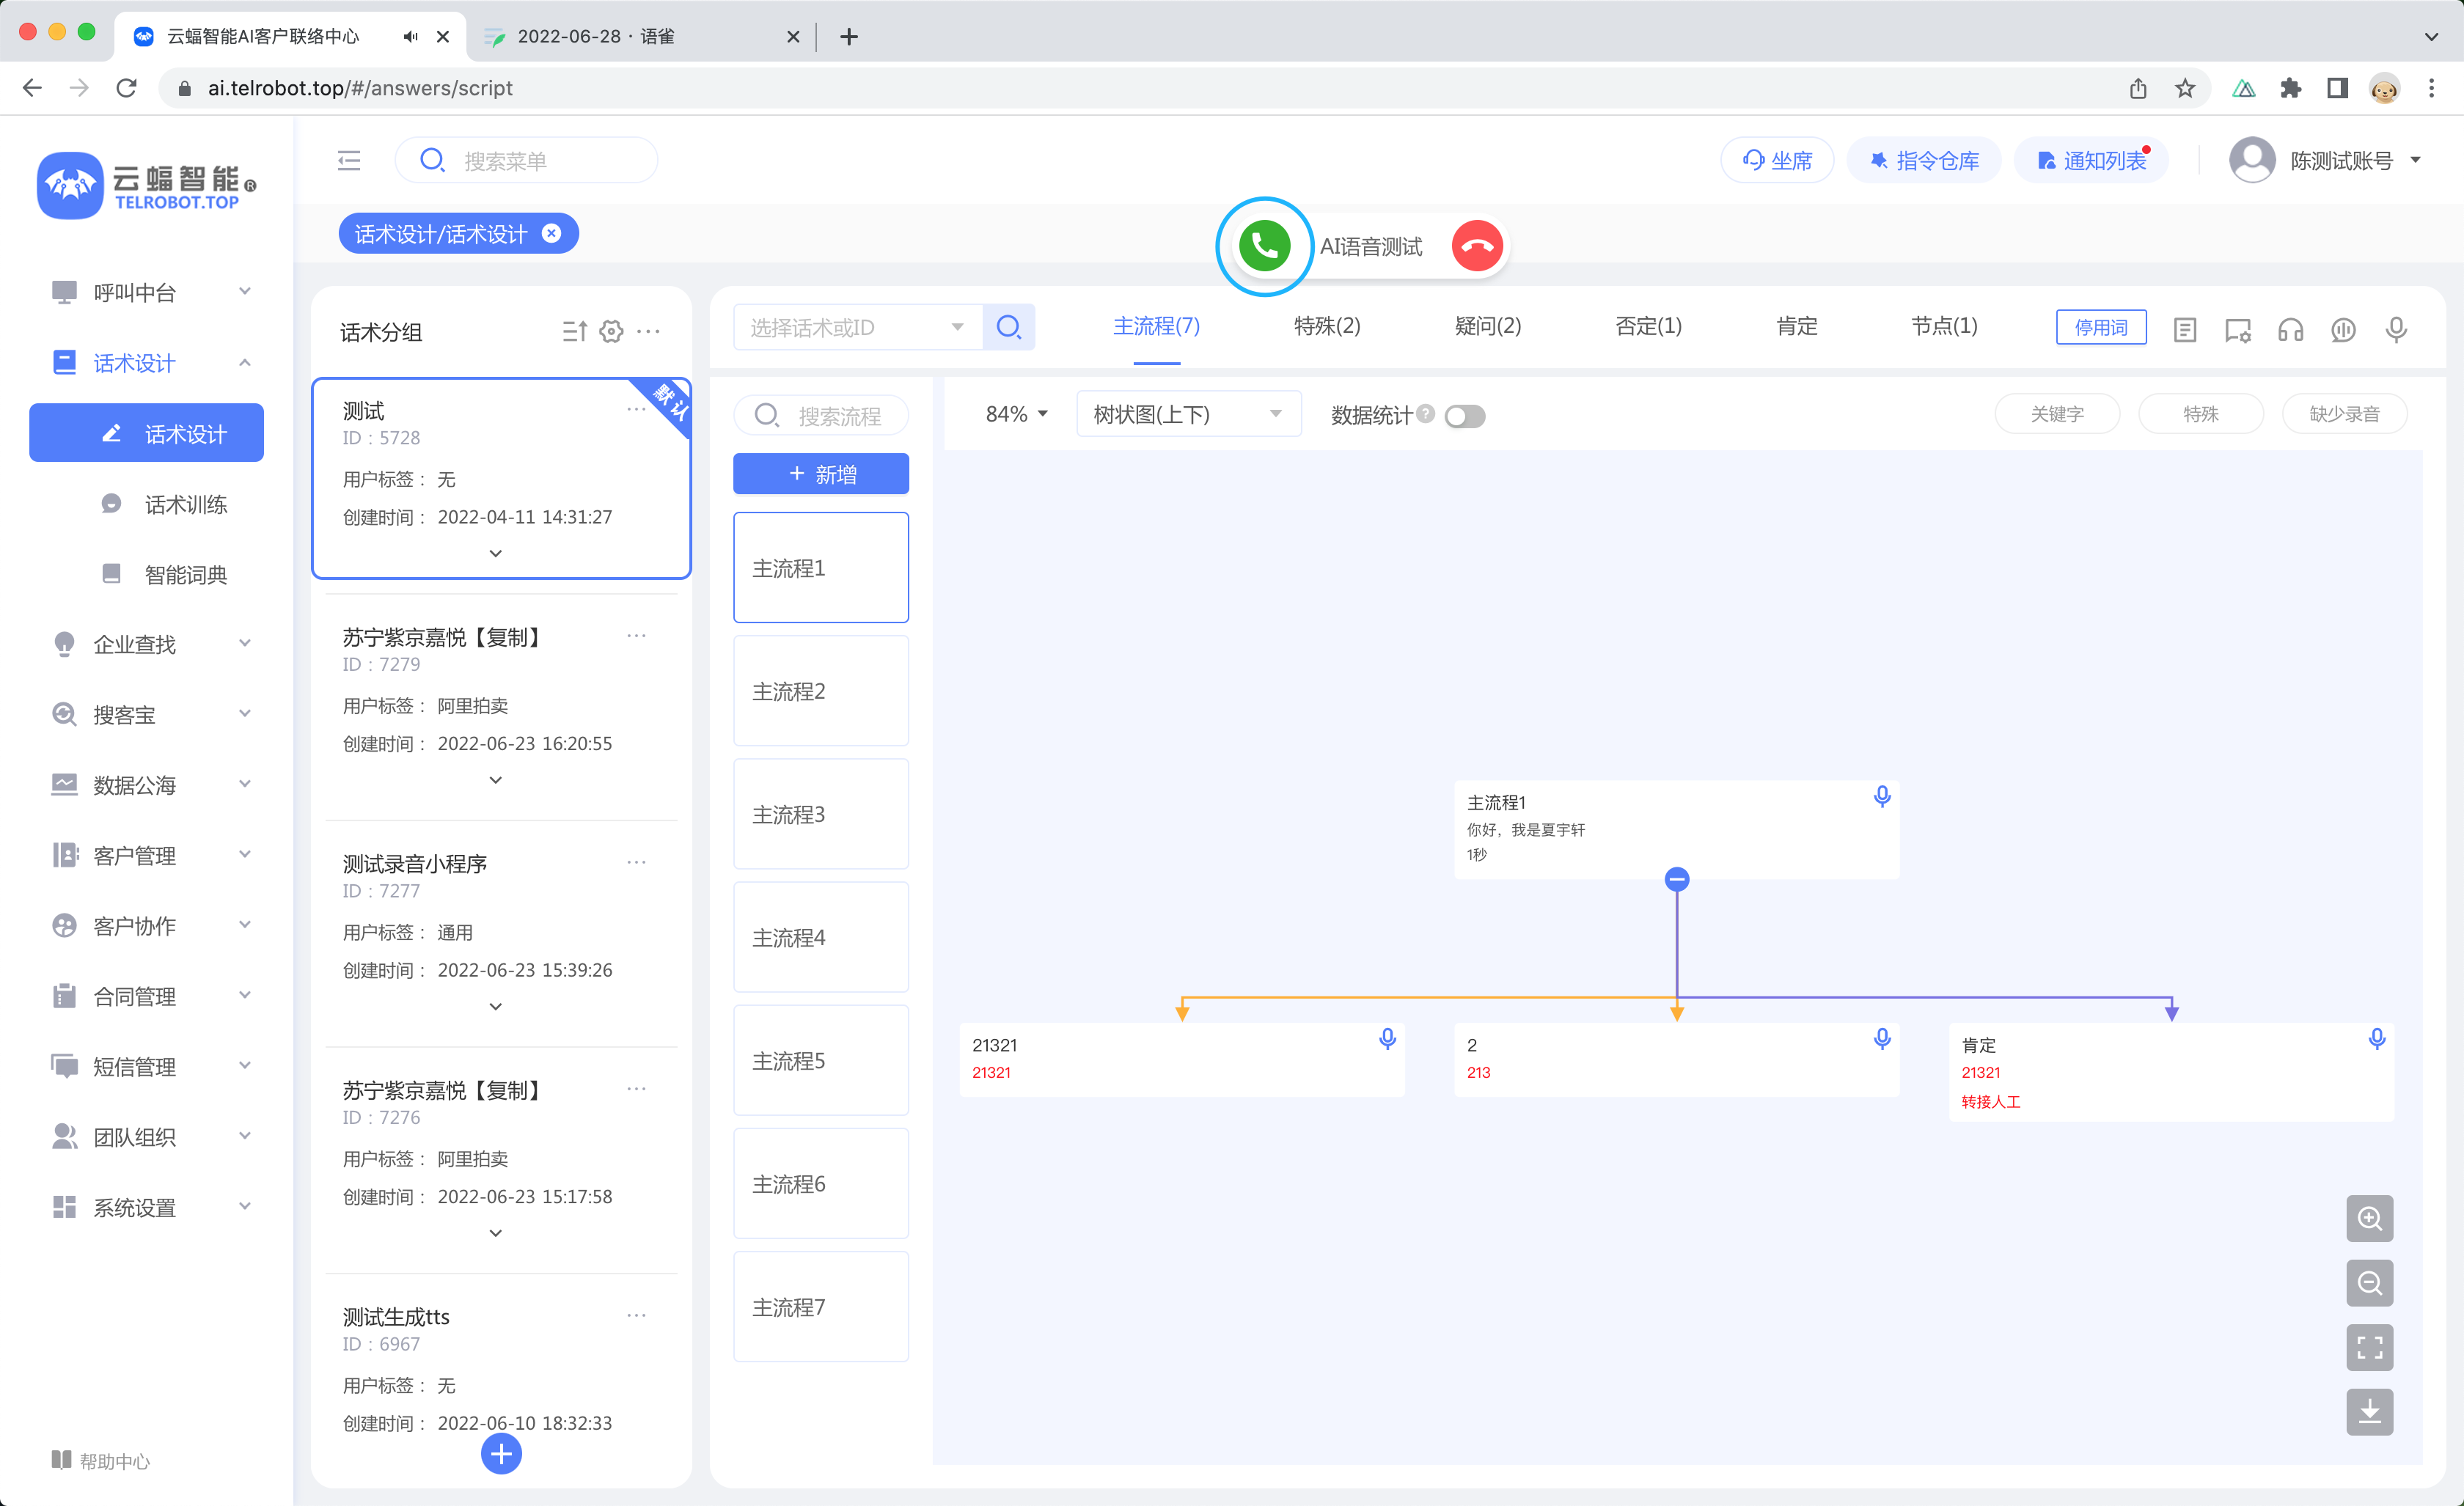
Task: Open the 84% zoom level dropdown
Action: coord(1016,414)
